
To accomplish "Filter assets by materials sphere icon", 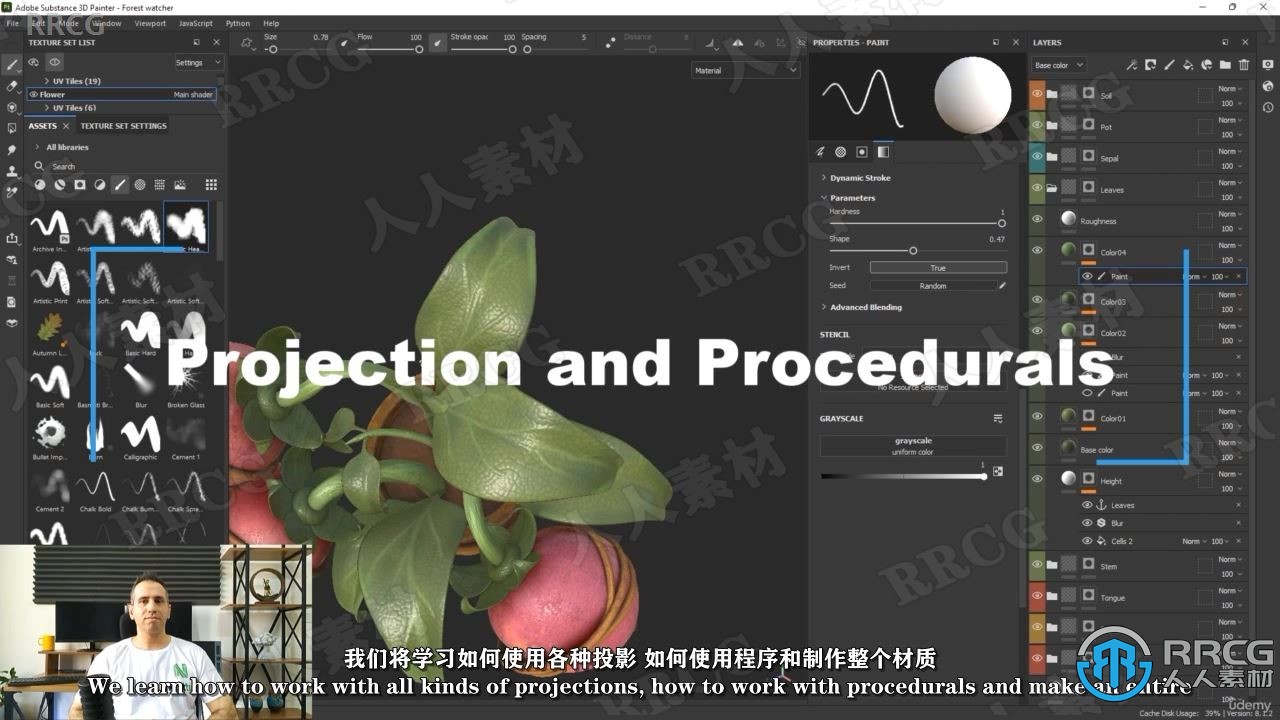I will click(40, 185).
